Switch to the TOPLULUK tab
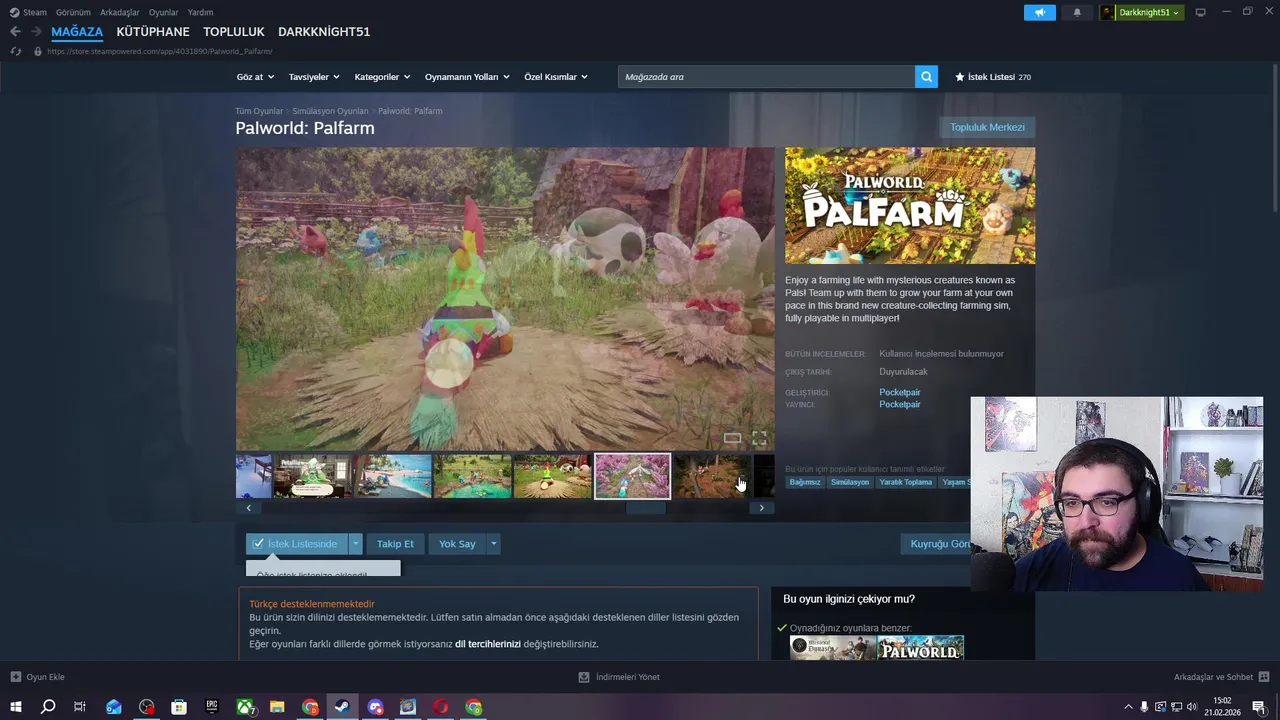Image resolution: width=1280 pixels, height=720 pixels. [x=234, y=32]
